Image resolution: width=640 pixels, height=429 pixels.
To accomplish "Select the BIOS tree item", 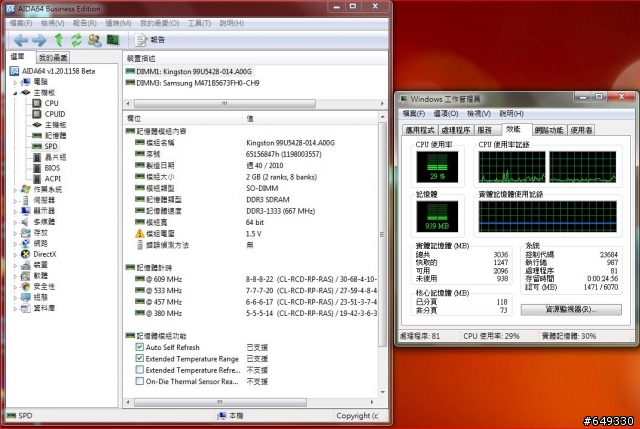I will pos(52,168).
